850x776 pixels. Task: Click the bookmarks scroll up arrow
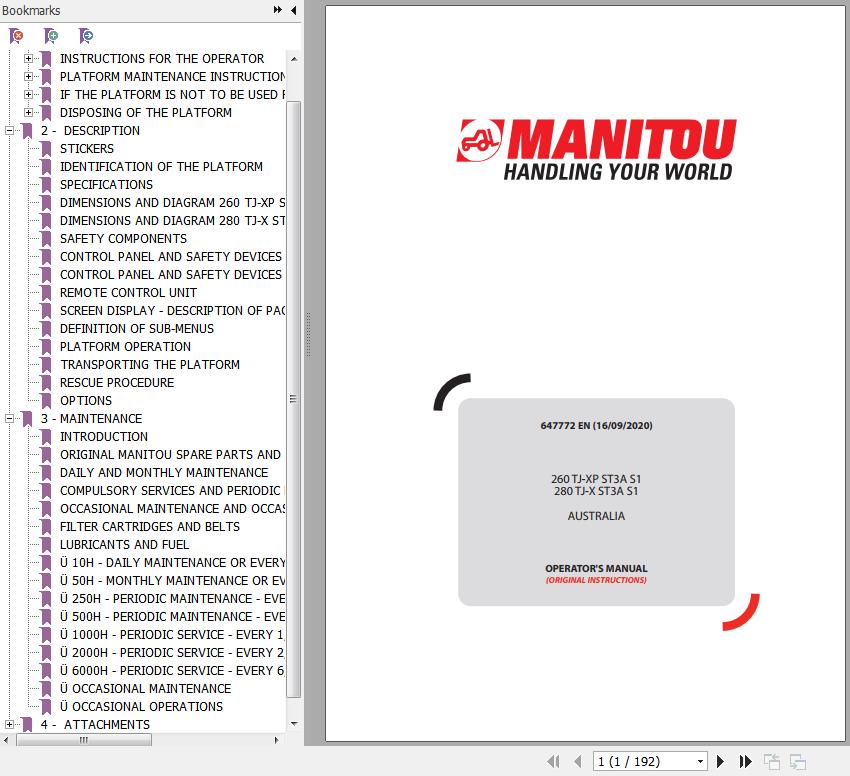click(x=294, y=59)
